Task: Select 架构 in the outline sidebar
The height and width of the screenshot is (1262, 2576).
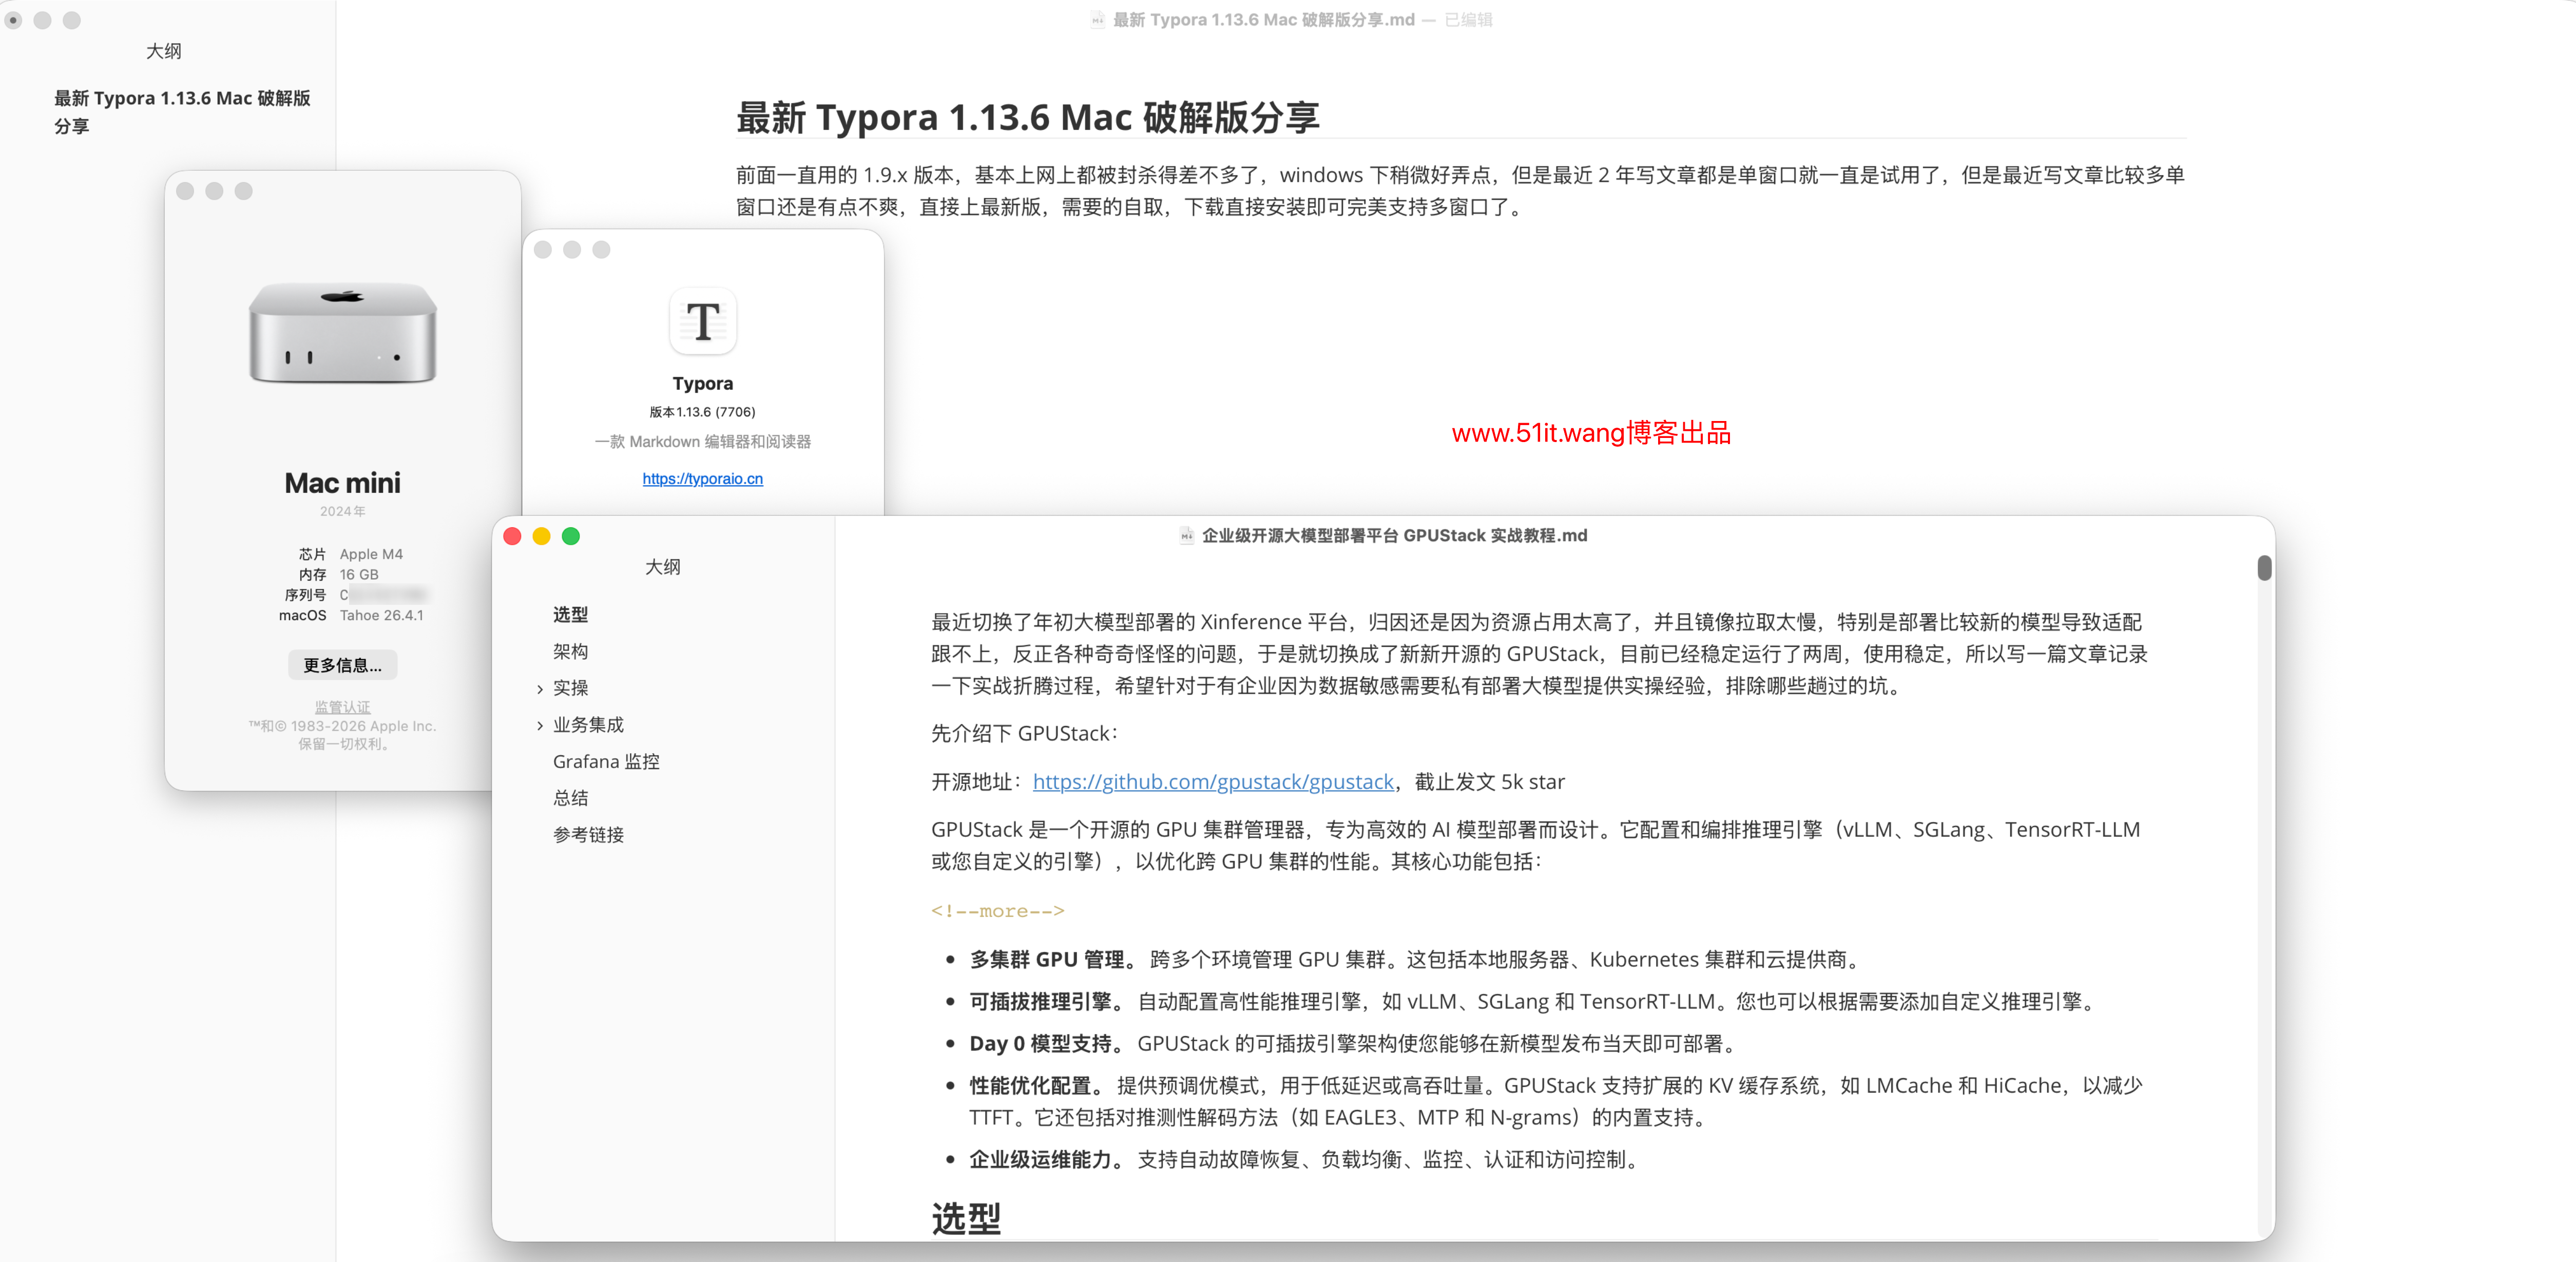Action: coord(570,651)
